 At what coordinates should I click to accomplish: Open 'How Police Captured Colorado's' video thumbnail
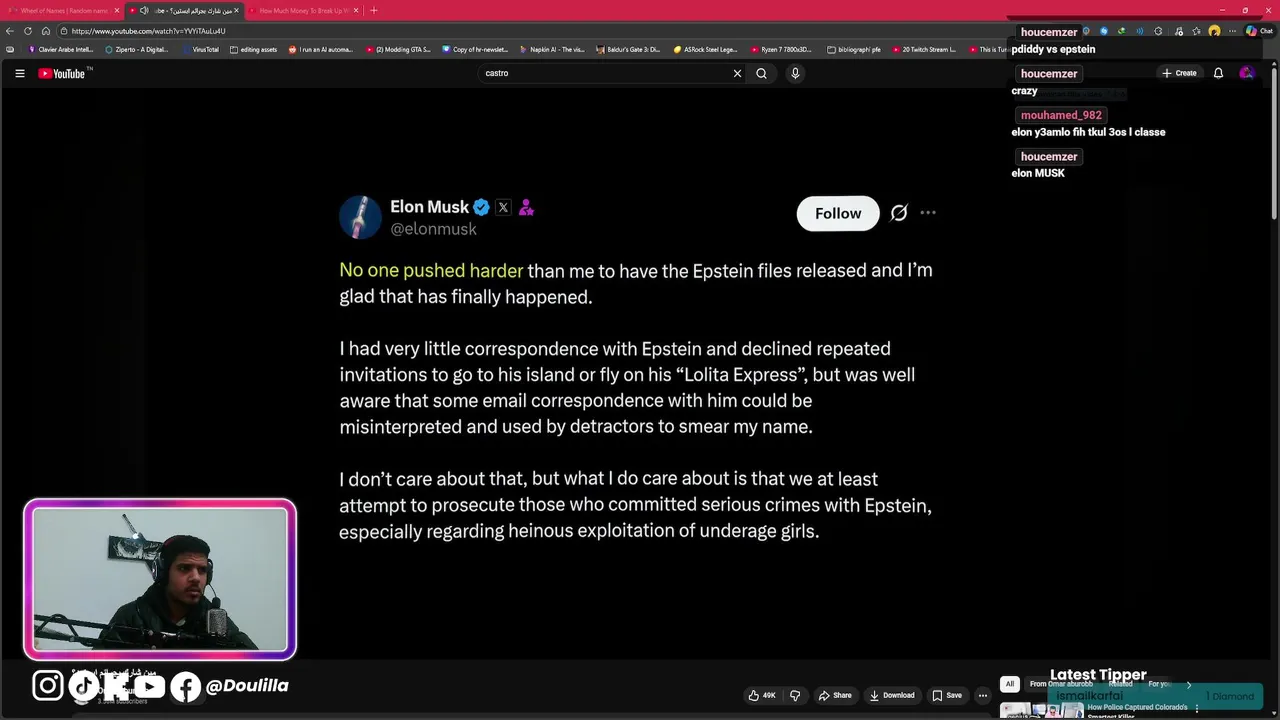1041,710
